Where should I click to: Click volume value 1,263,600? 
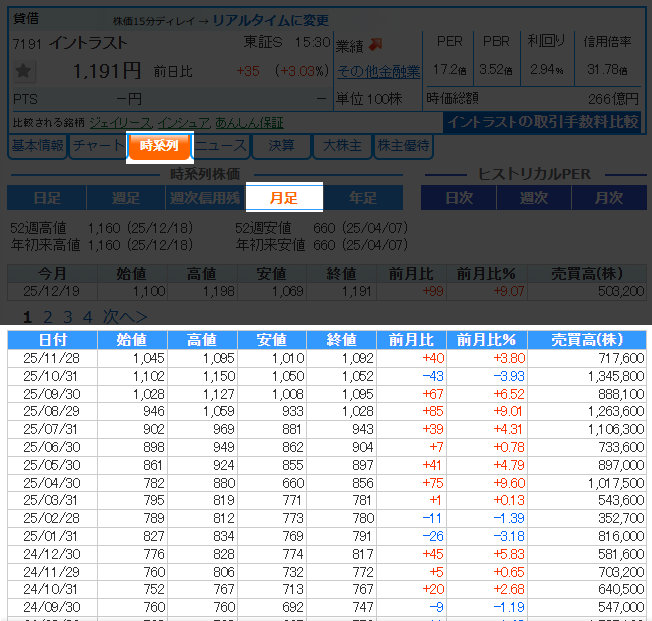pyautogui.click(x=616, y=411)
